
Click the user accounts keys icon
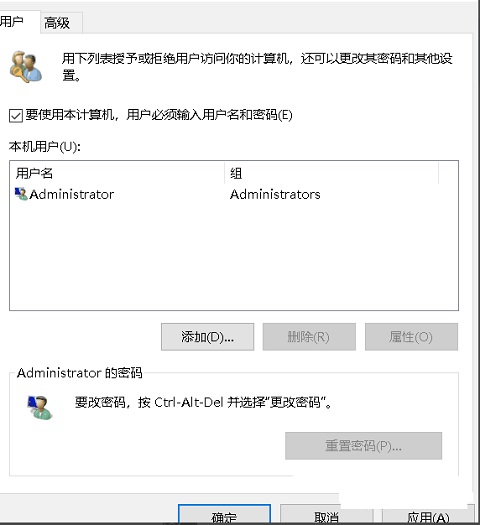tap(25, 67)
